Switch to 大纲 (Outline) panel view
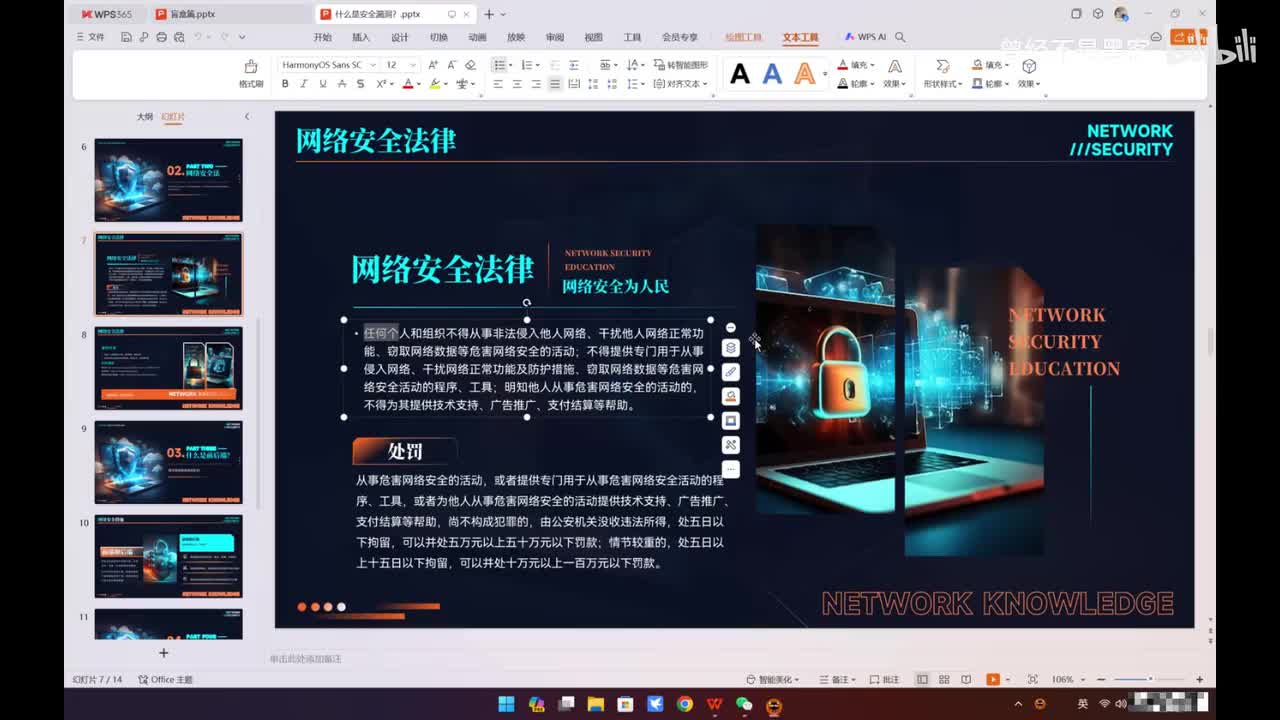 (x=145, y=117)
